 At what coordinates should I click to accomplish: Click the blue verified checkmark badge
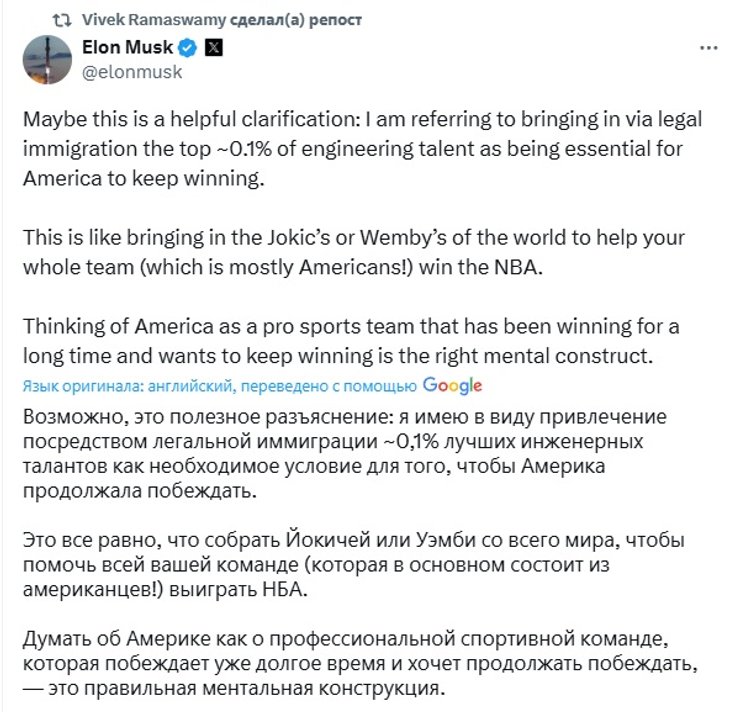pos(186,47)
